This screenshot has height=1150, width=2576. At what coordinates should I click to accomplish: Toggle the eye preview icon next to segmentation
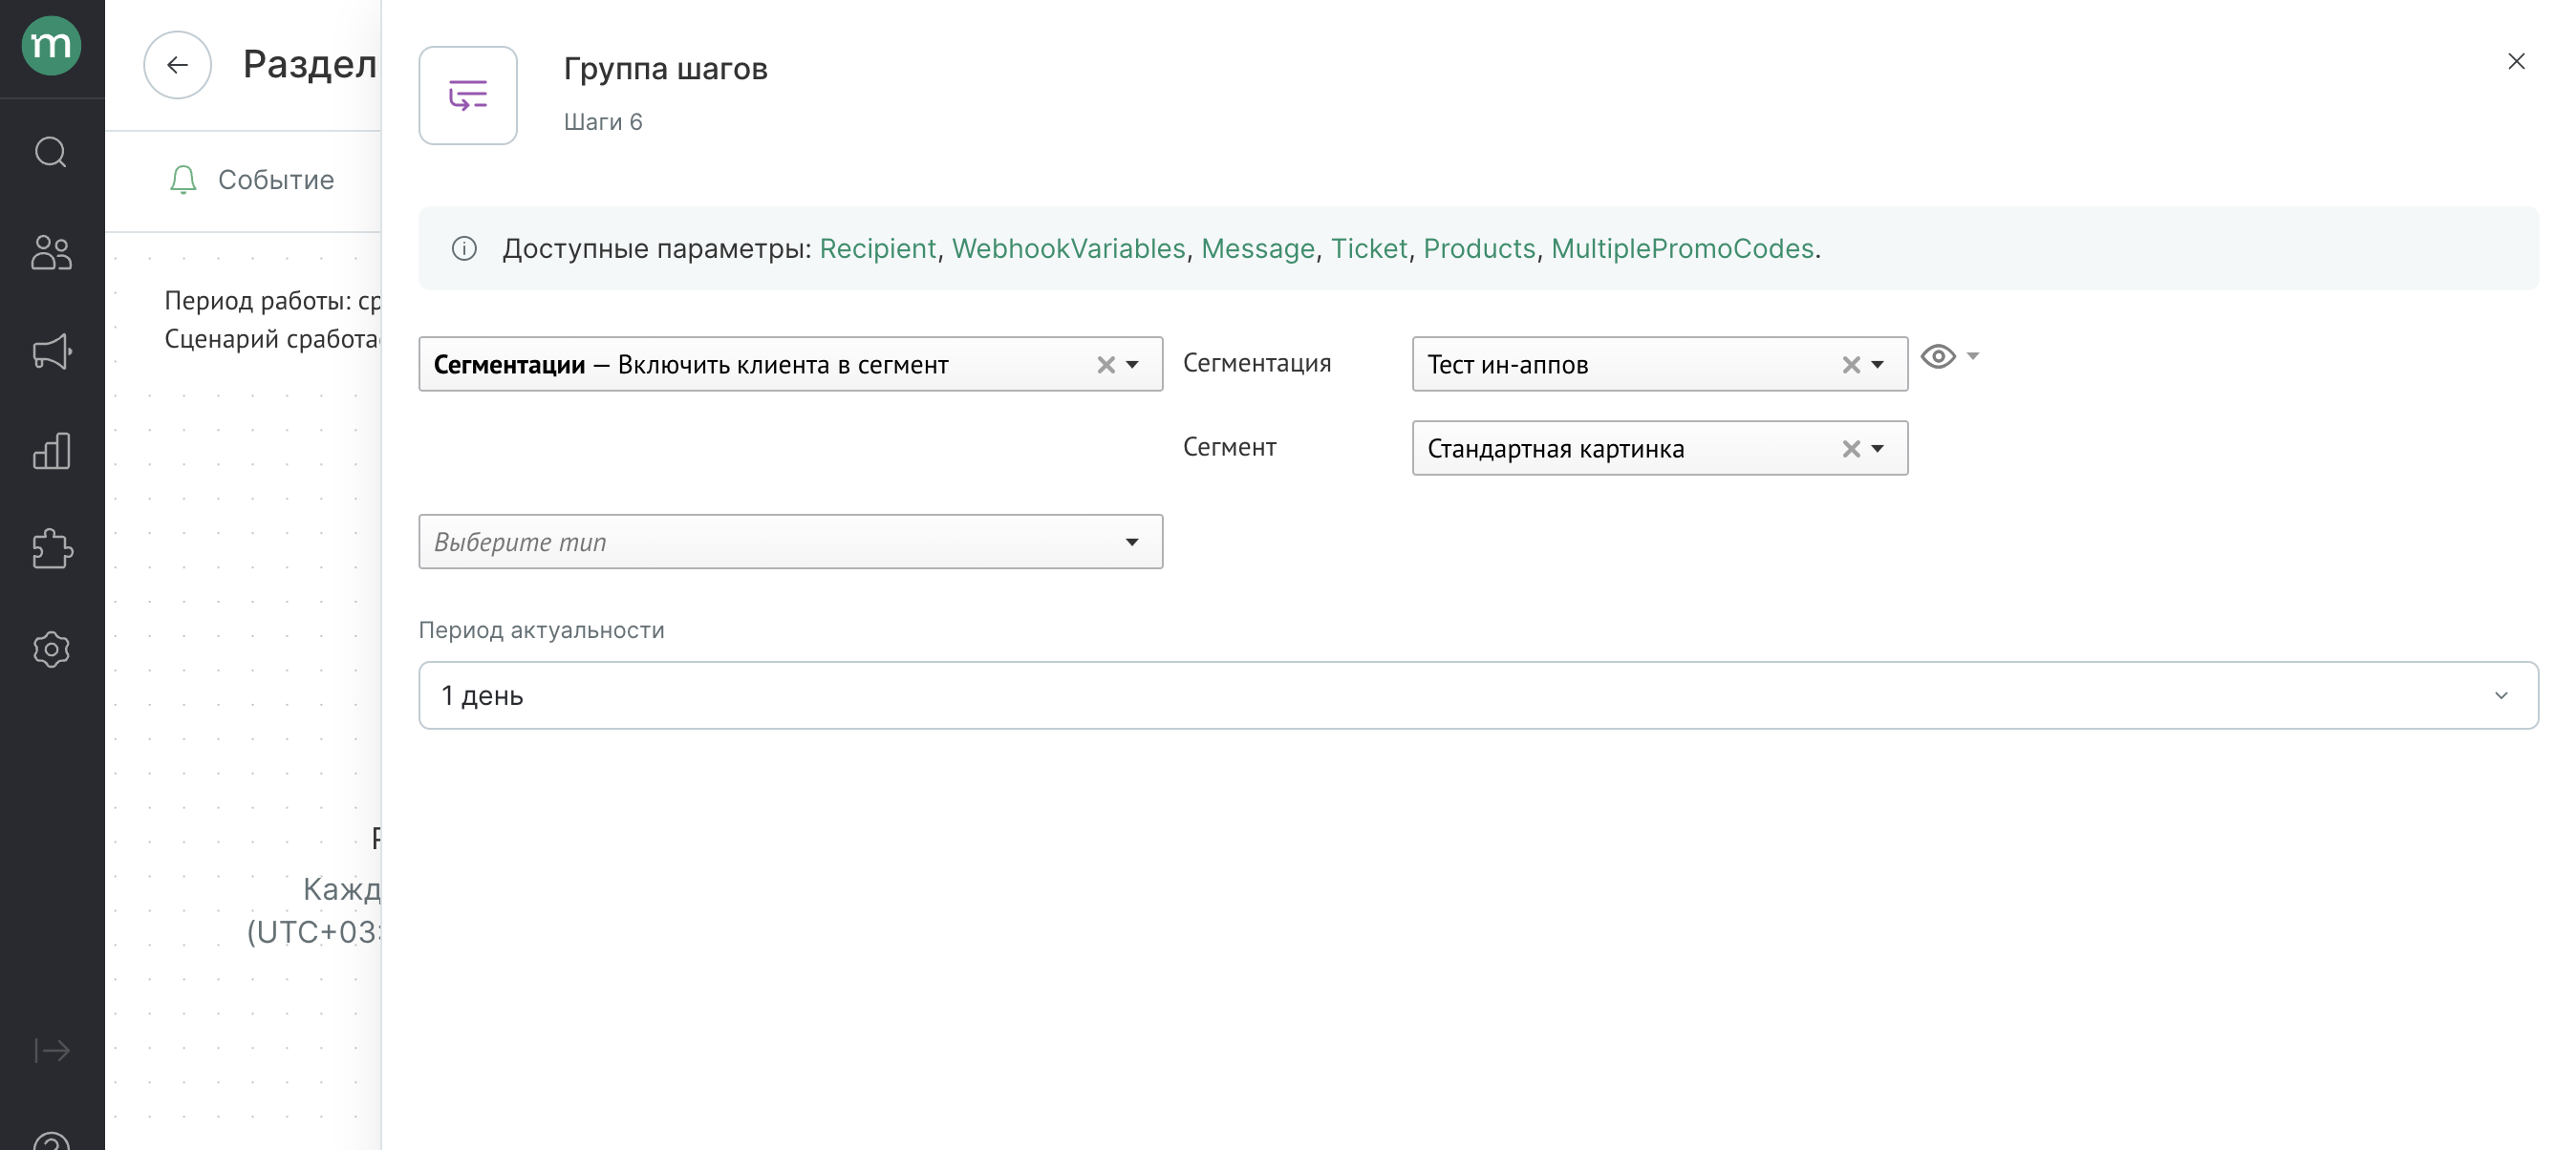tap(1938, 357)
